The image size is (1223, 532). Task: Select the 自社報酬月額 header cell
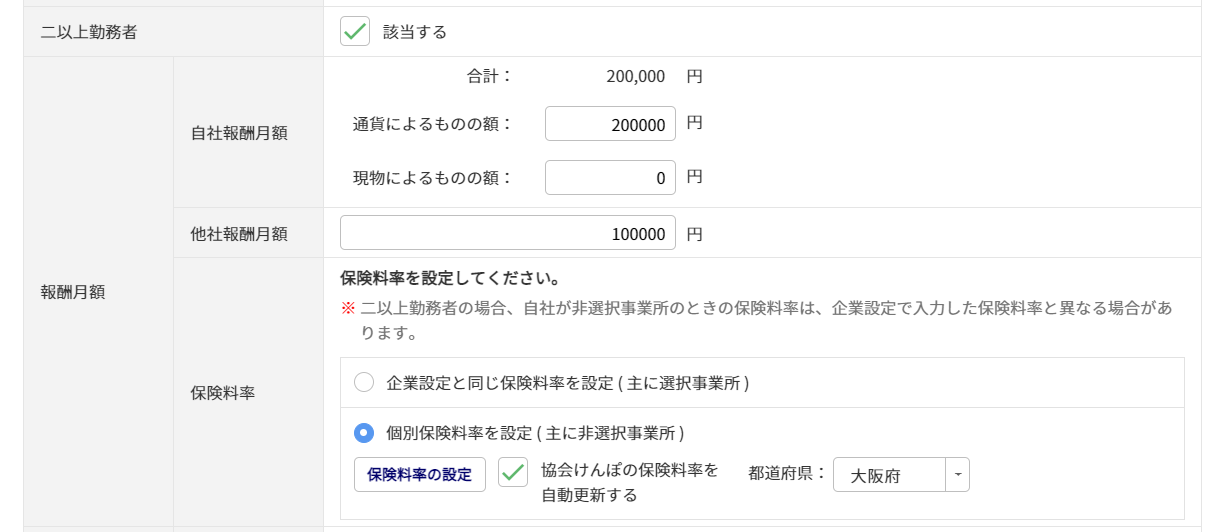pyautogui.click(x=239, y=132)
